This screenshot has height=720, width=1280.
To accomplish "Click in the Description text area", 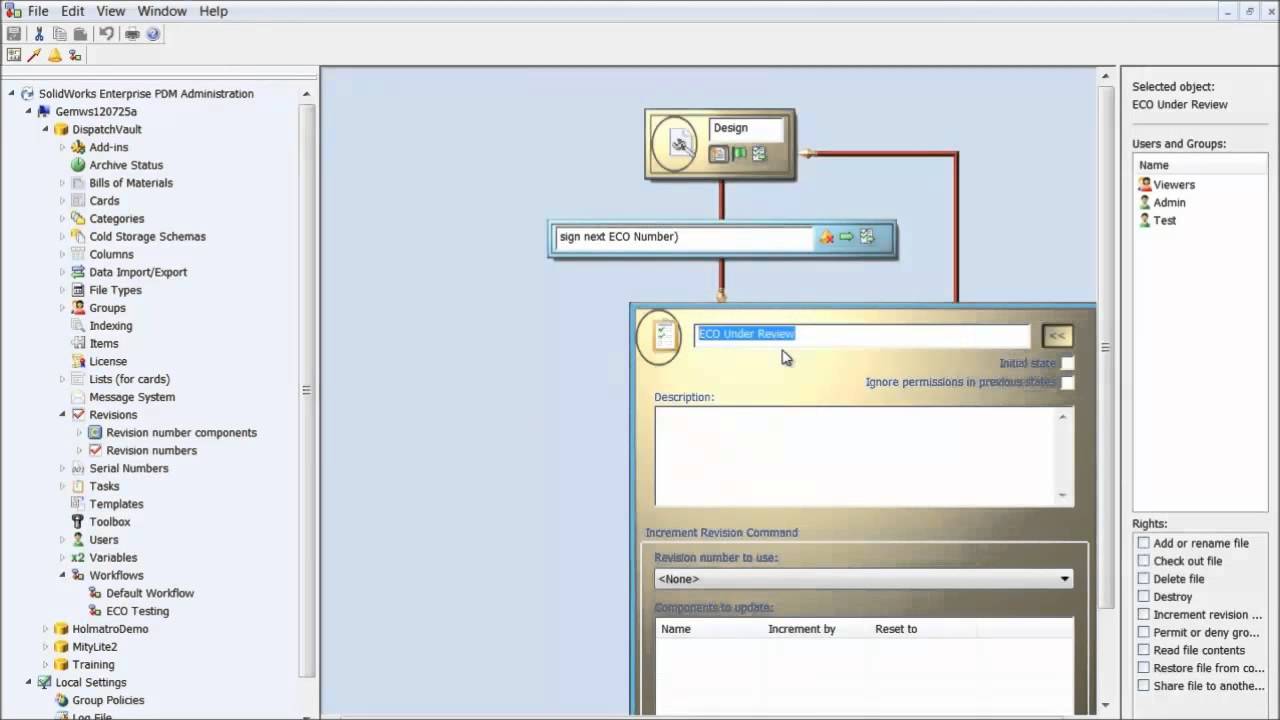I will [x=855, y=456].
